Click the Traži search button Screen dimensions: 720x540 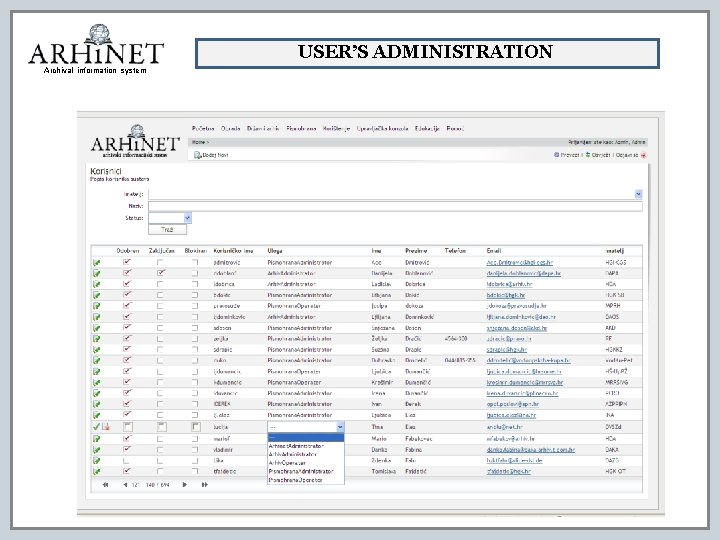tap(167, 230)
